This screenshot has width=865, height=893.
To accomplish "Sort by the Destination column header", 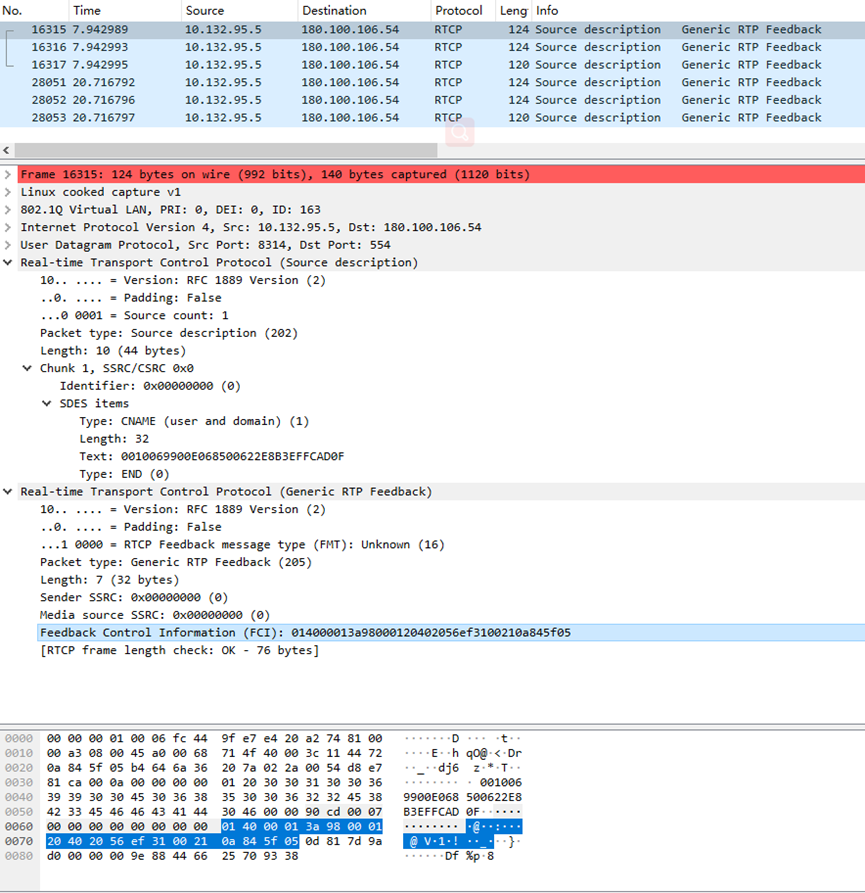I will click(x=364, y=10).
